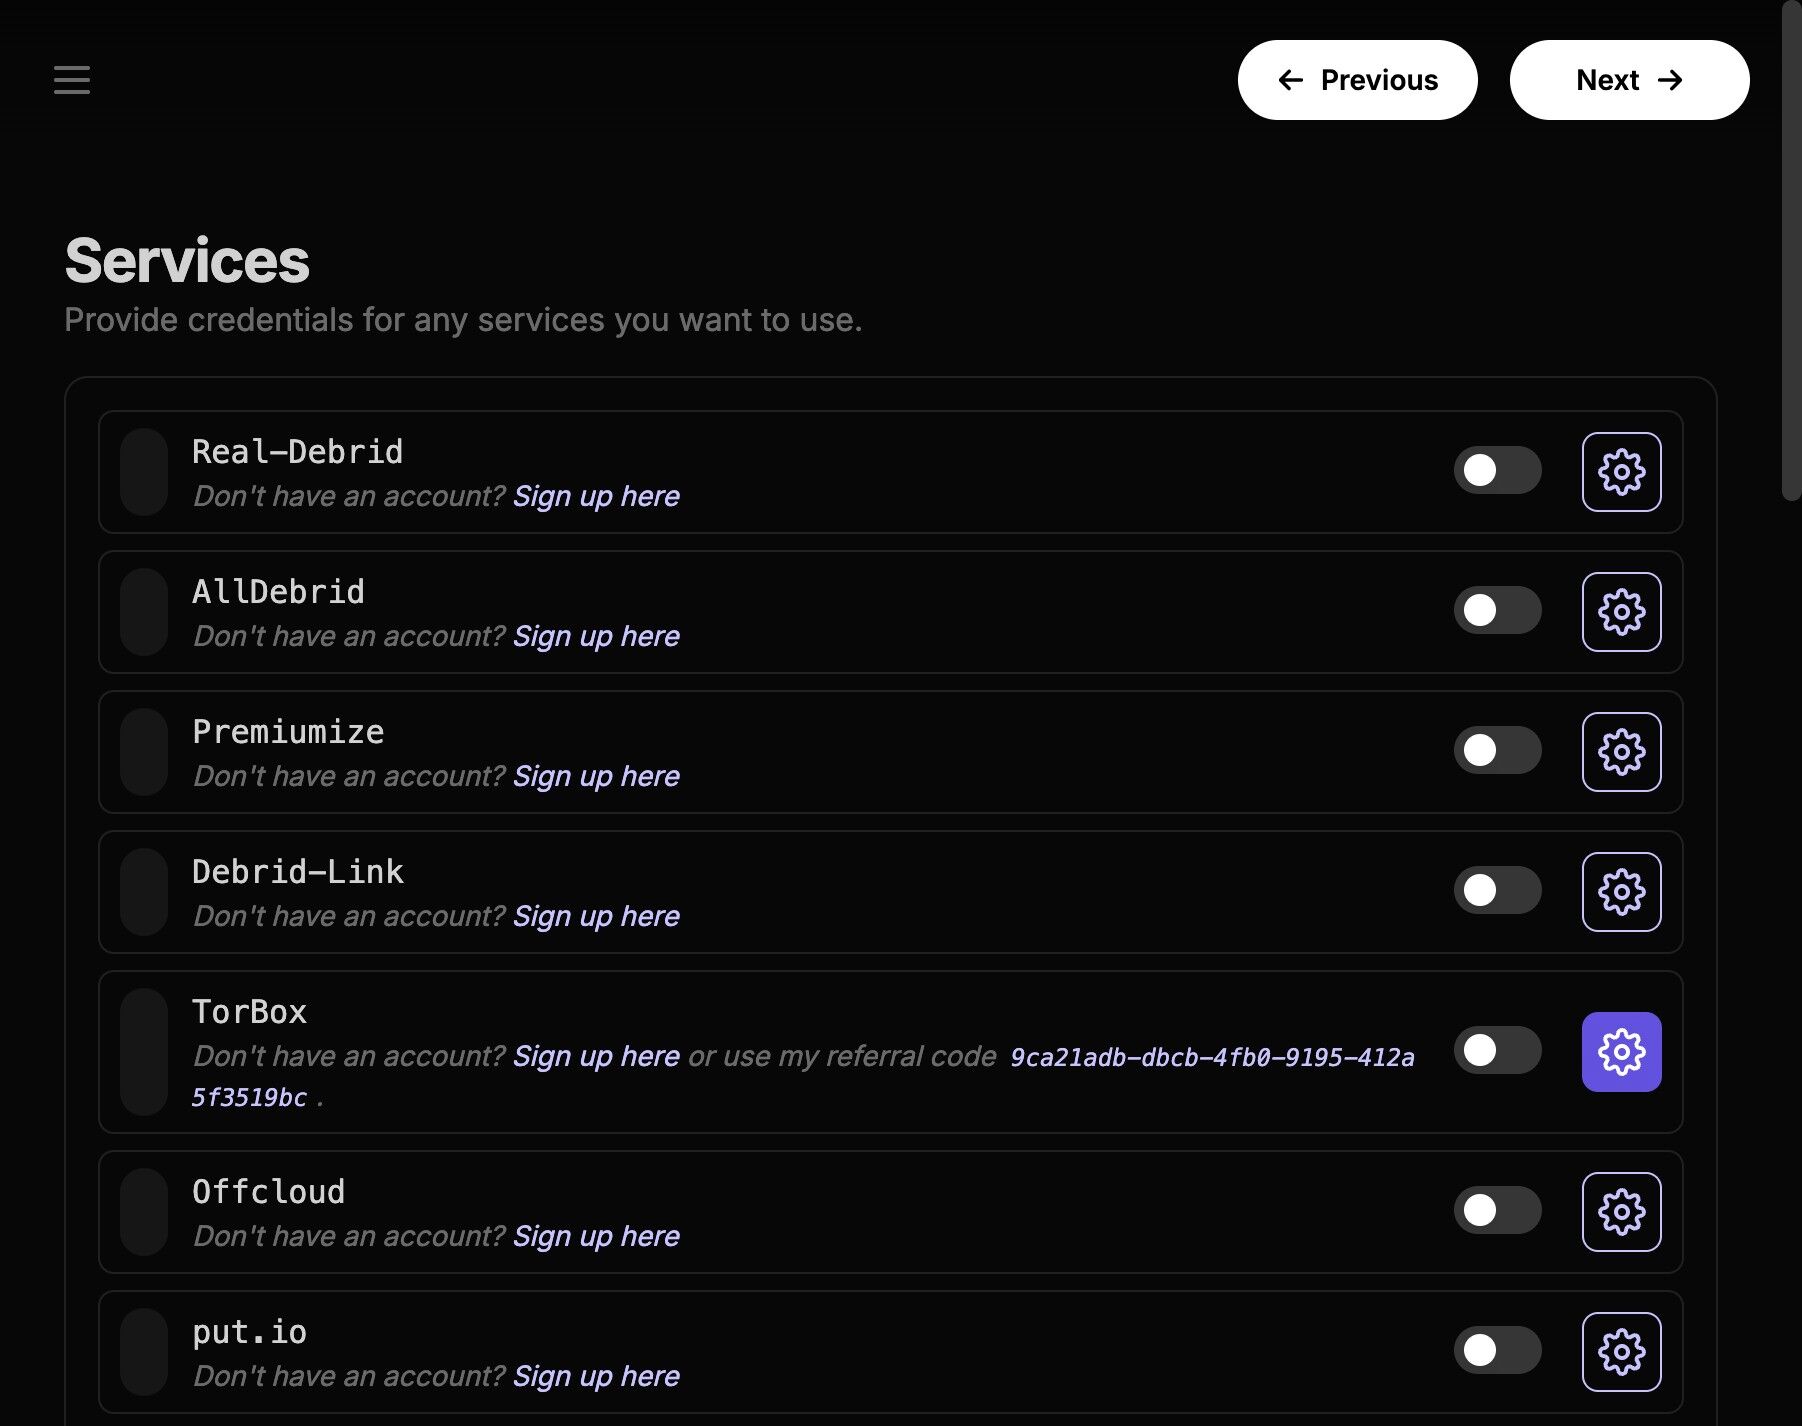
Task: Open TorBox settings gear
Action: coord(1621,1052)
